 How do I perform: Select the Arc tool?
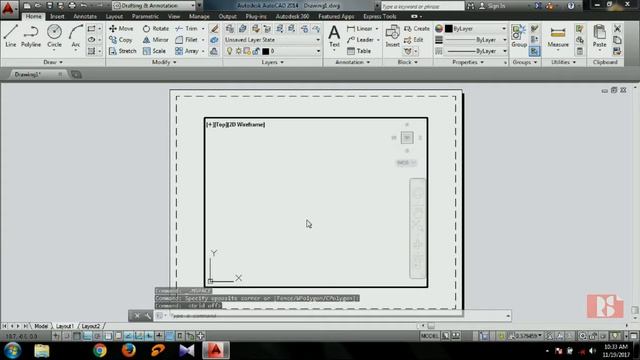[x=76, y=36]
